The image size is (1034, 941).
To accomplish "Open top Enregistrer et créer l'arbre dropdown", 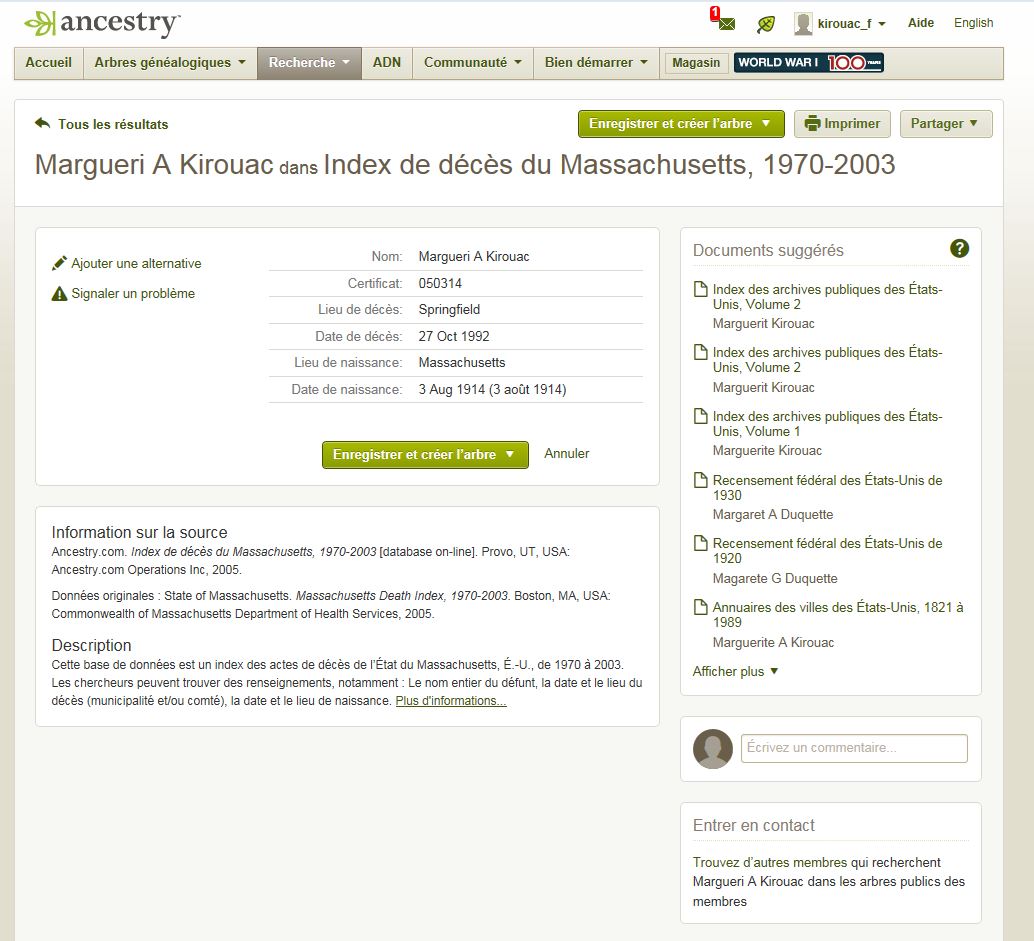I will (681, 124).
